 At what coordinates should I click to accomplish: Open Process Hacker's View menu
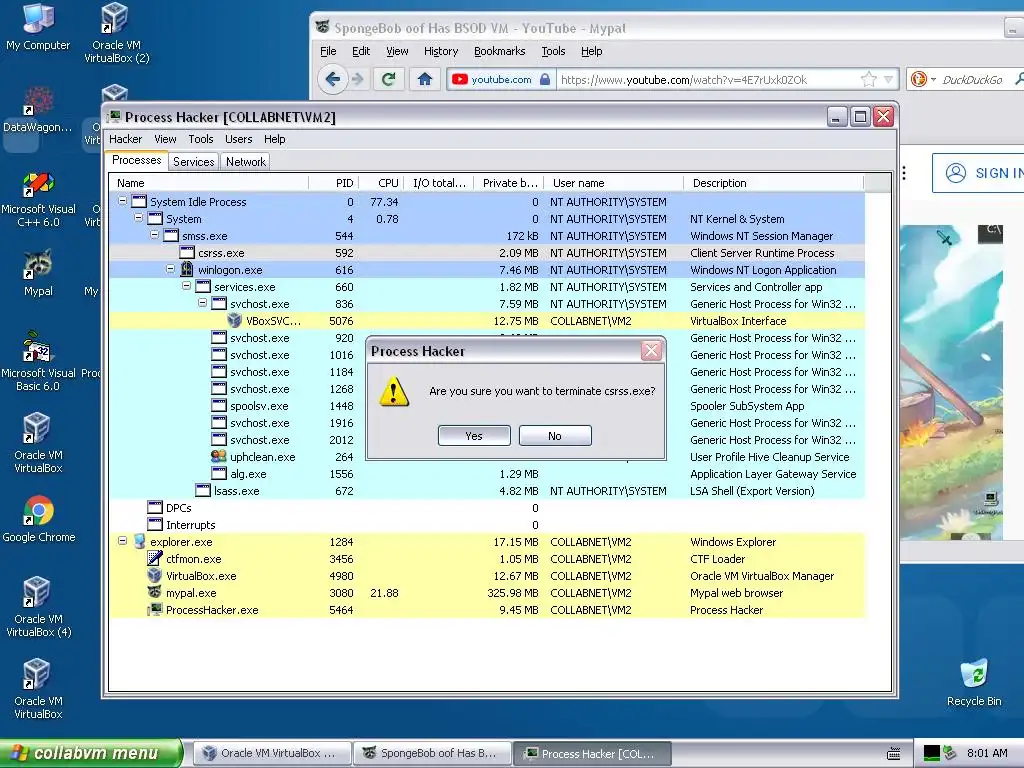click(x=165, y=139)
